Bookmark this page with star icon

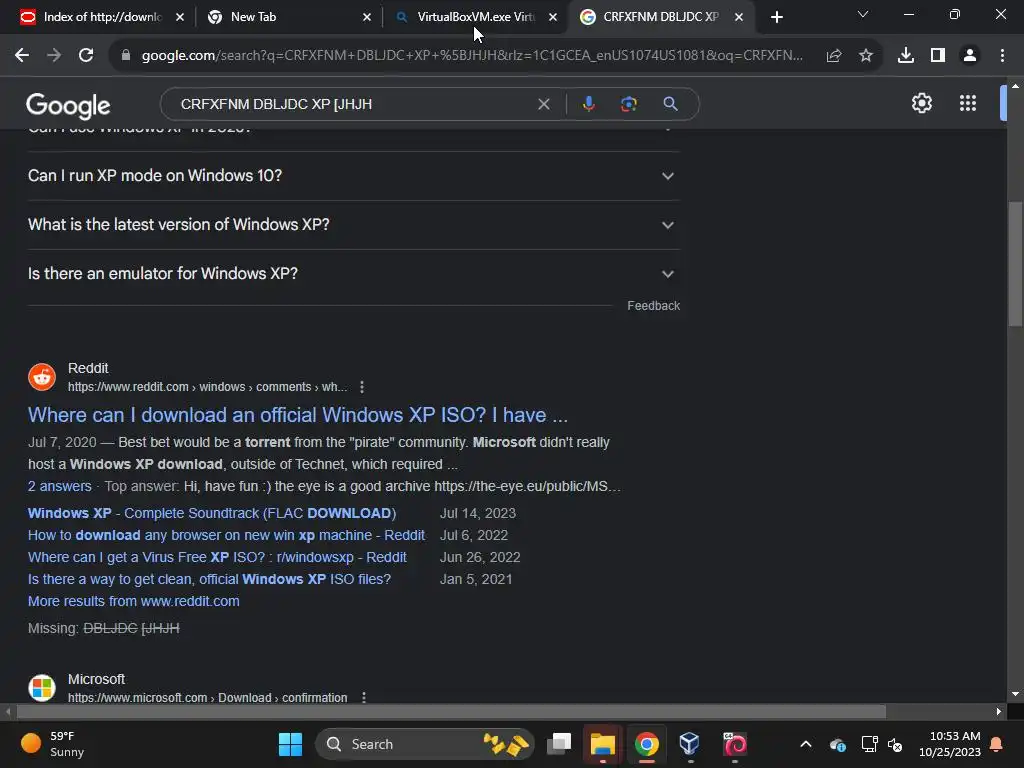click(x=866, y=56)
